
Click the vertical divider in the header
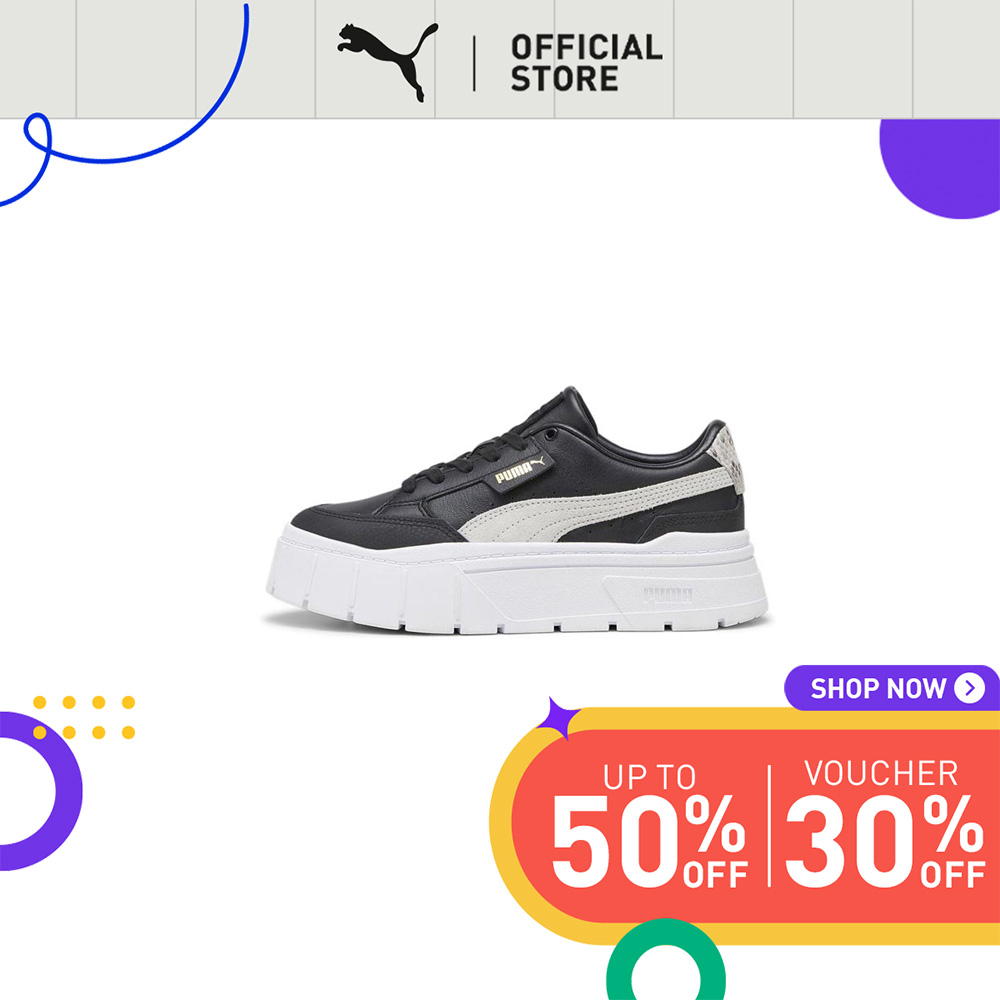point(474,63)
